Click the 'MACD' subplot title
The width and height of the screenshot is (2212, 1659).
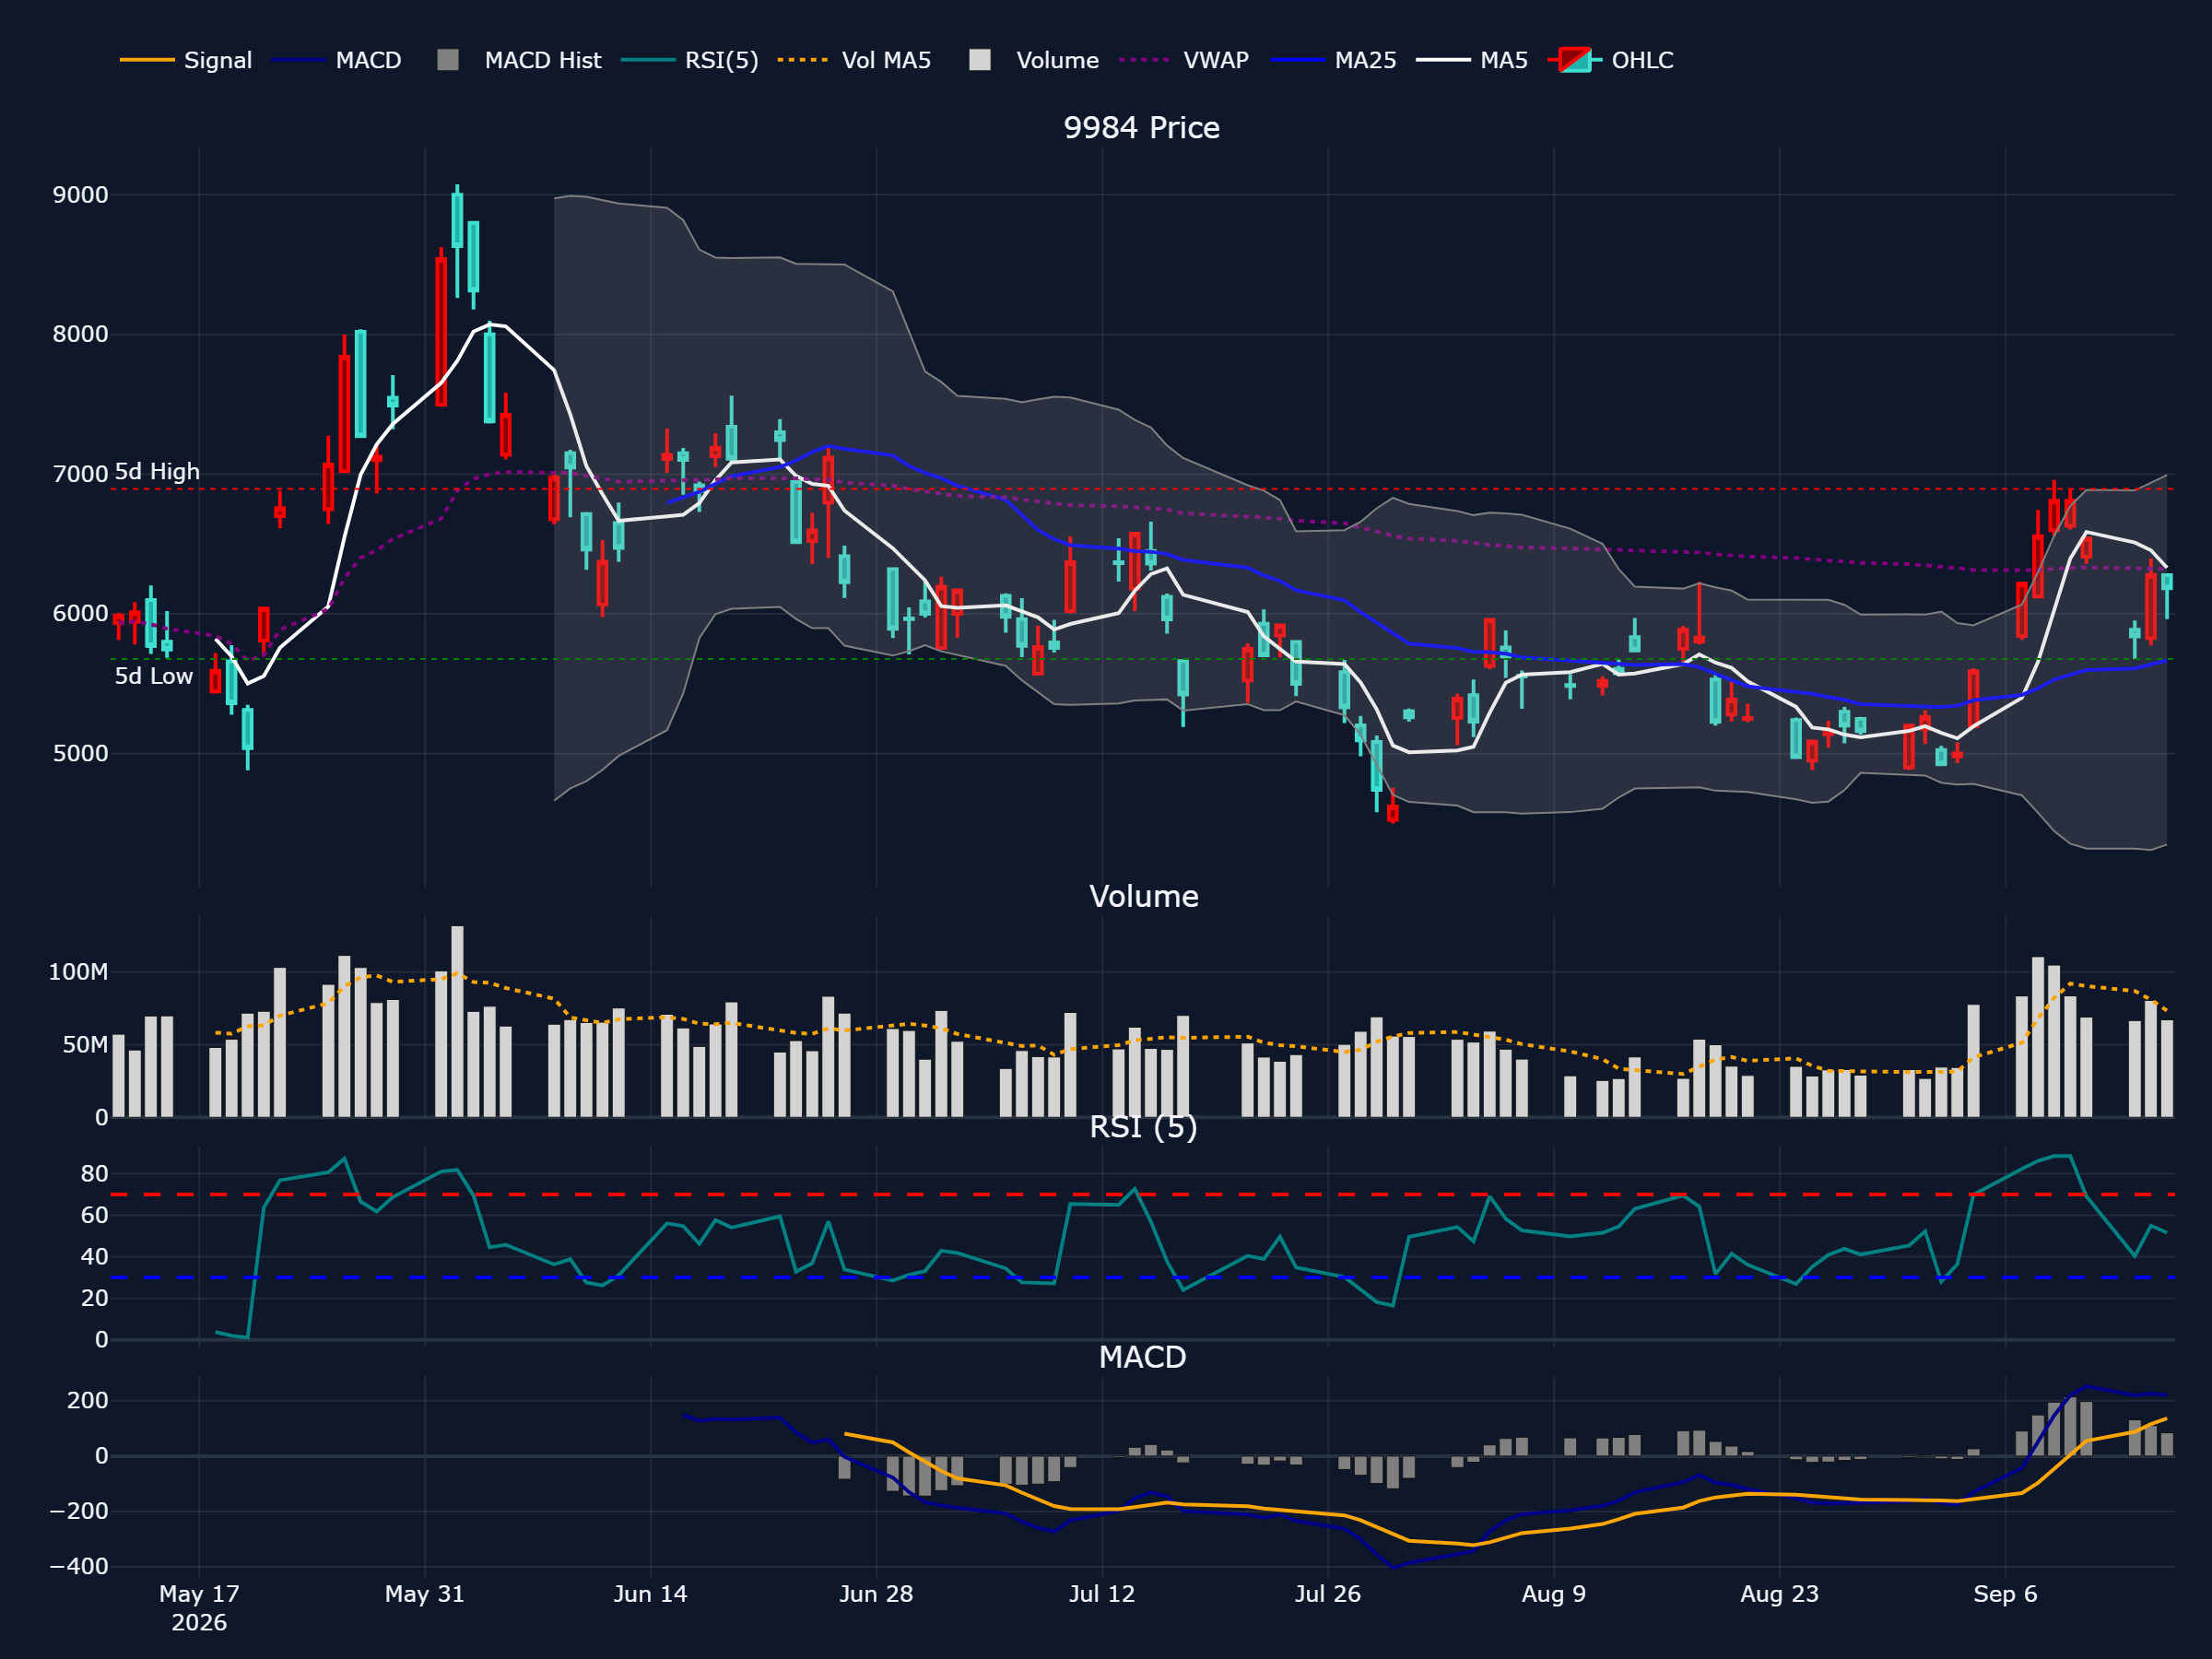pyautogui.click(x=1142, y=1357)
